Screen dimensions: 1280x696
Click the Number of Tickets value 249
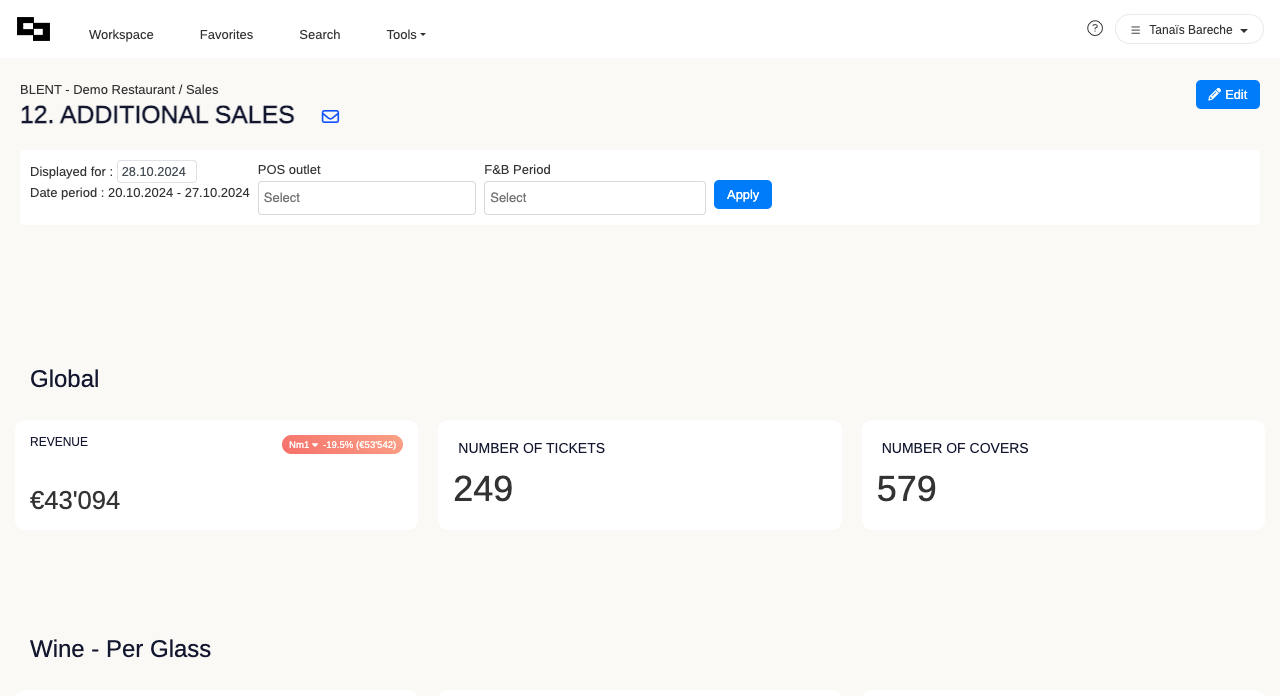pos(483,489)
